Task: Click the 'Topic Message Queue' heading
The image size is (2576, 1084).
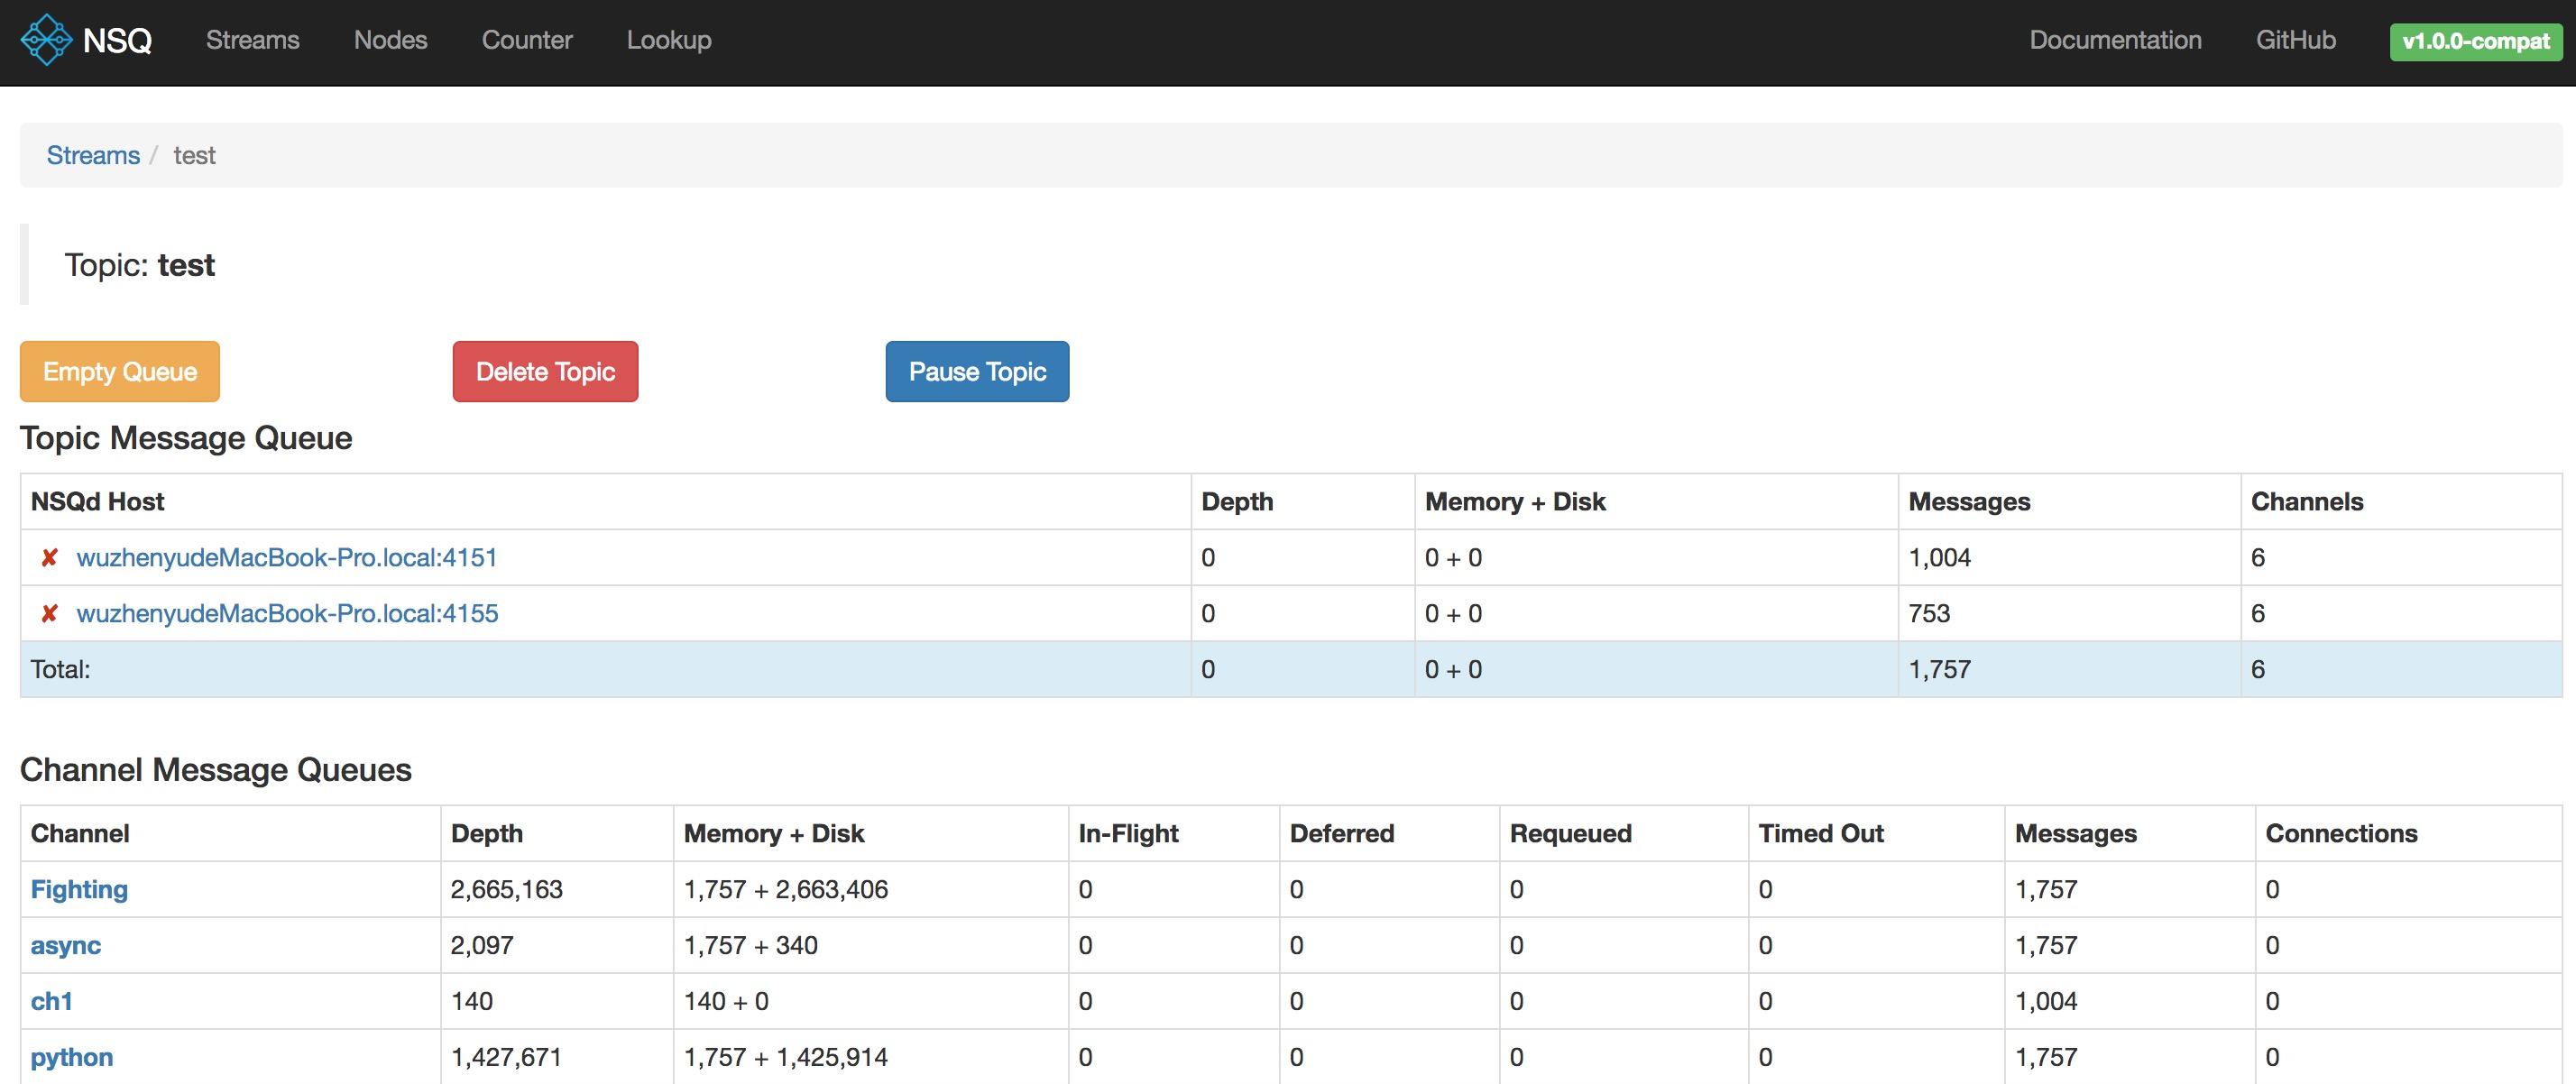Action: pos(186,438)
